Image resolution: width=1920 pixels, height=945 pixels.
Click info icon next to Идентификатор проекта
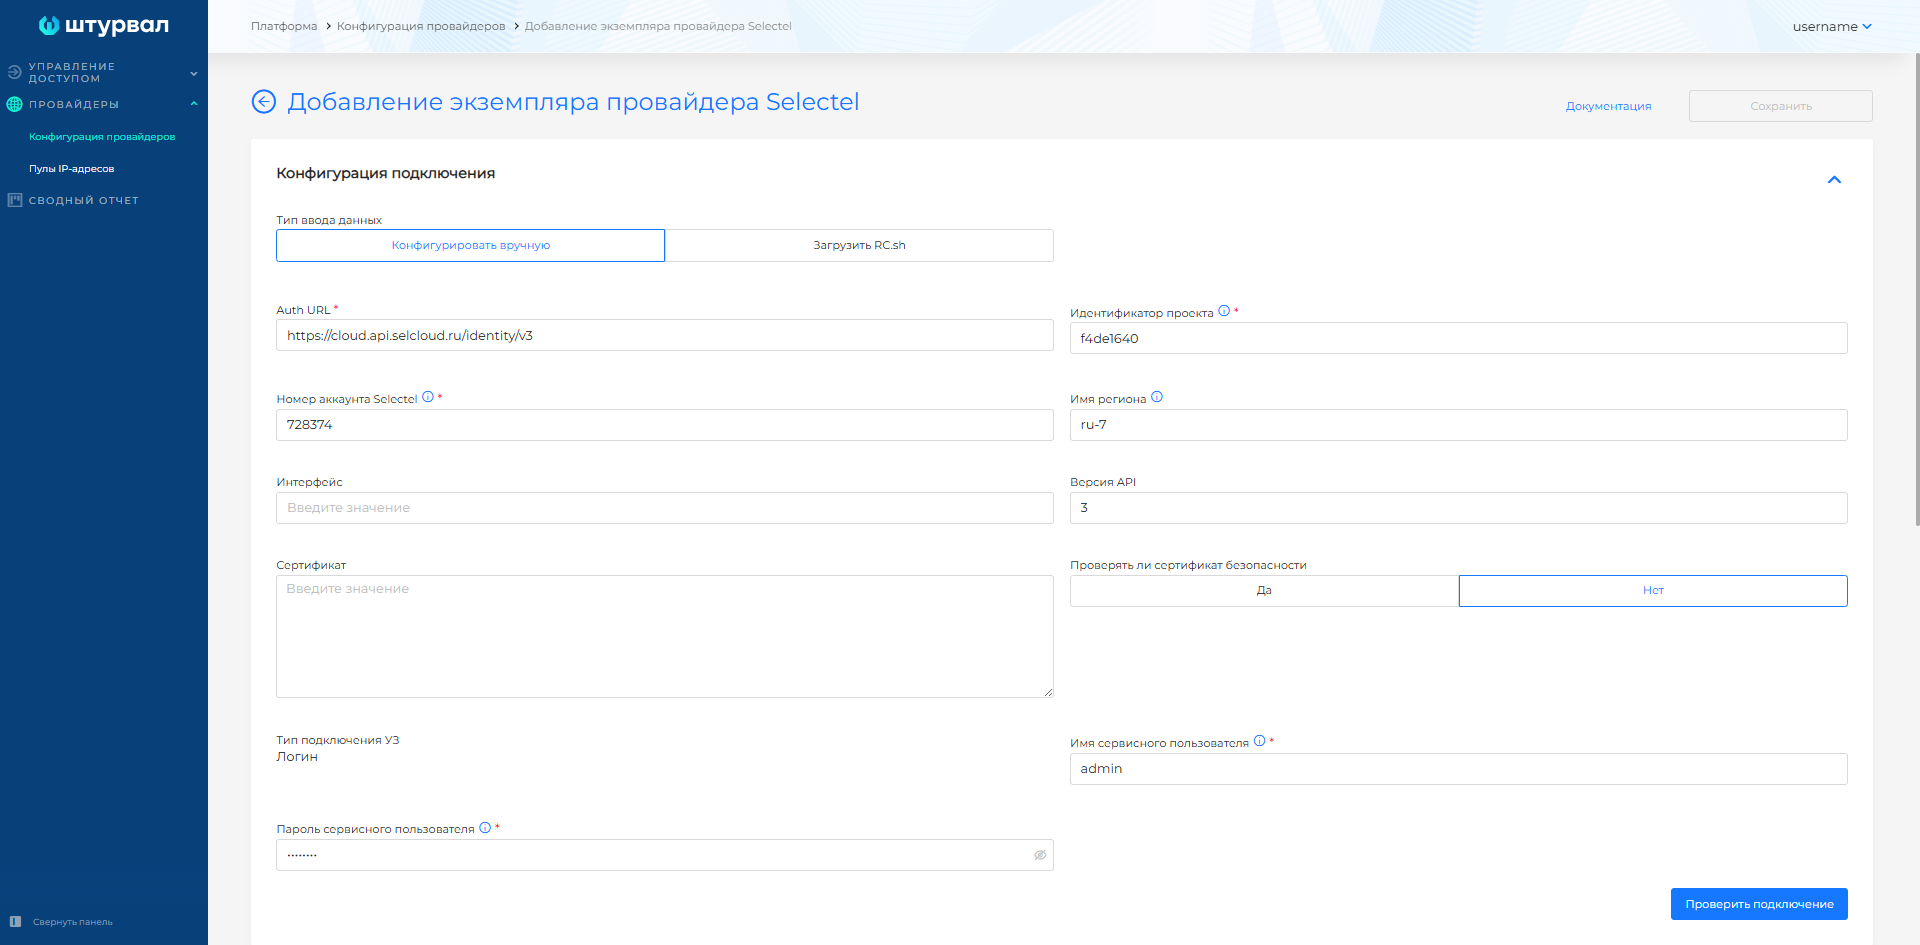click(x=1224, y=311)
